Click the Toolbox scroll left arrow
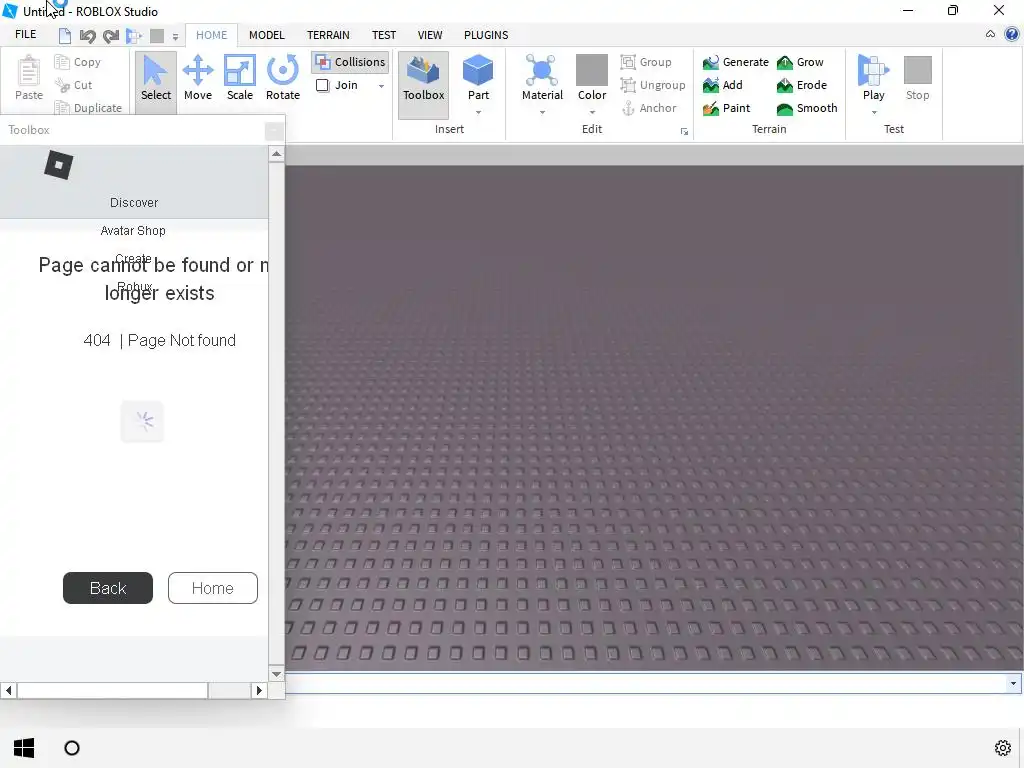The height and width of the screenshot is (768, 1024). (8, 690)
